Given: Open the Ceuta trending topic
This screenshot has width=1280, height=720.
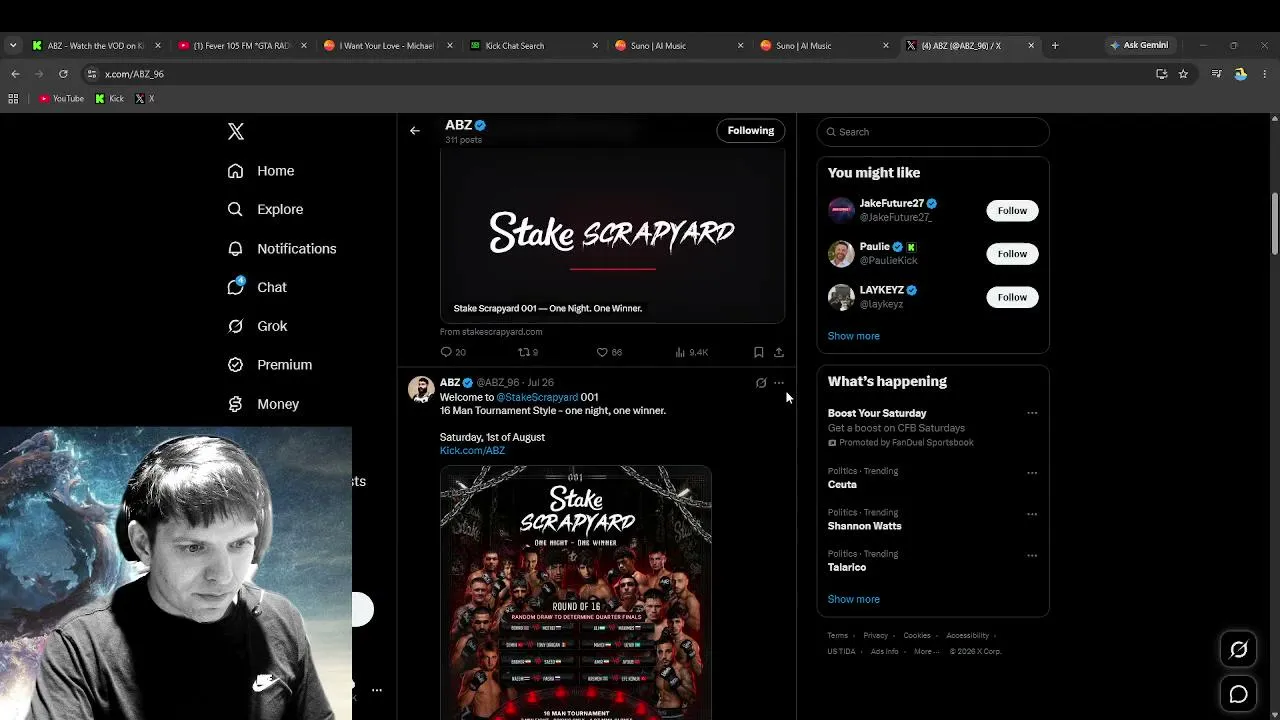Looking at the screenshot, I should 842,484.
